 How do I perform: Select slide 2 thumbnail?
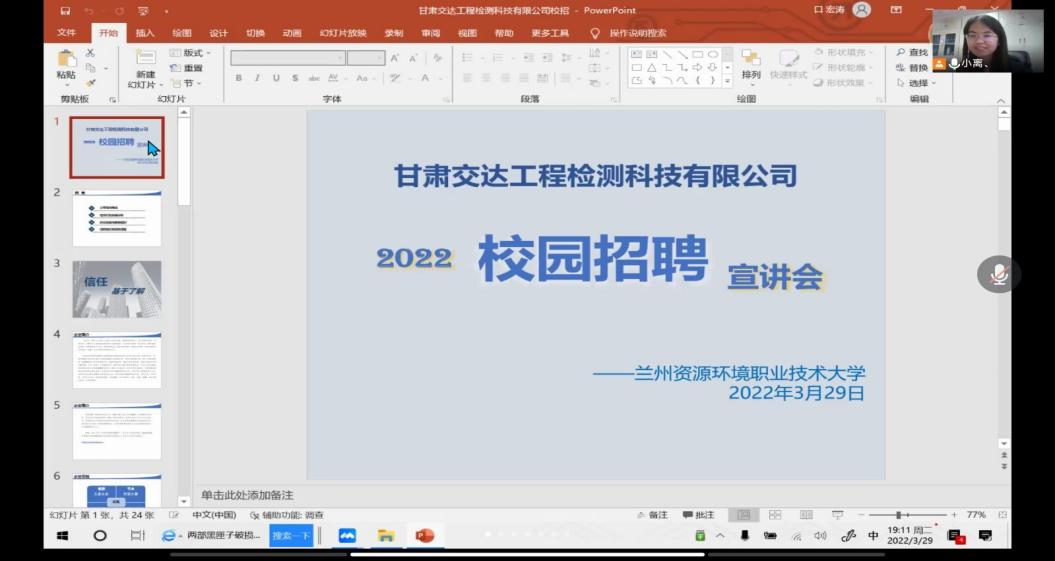click(x=117, y=219)
